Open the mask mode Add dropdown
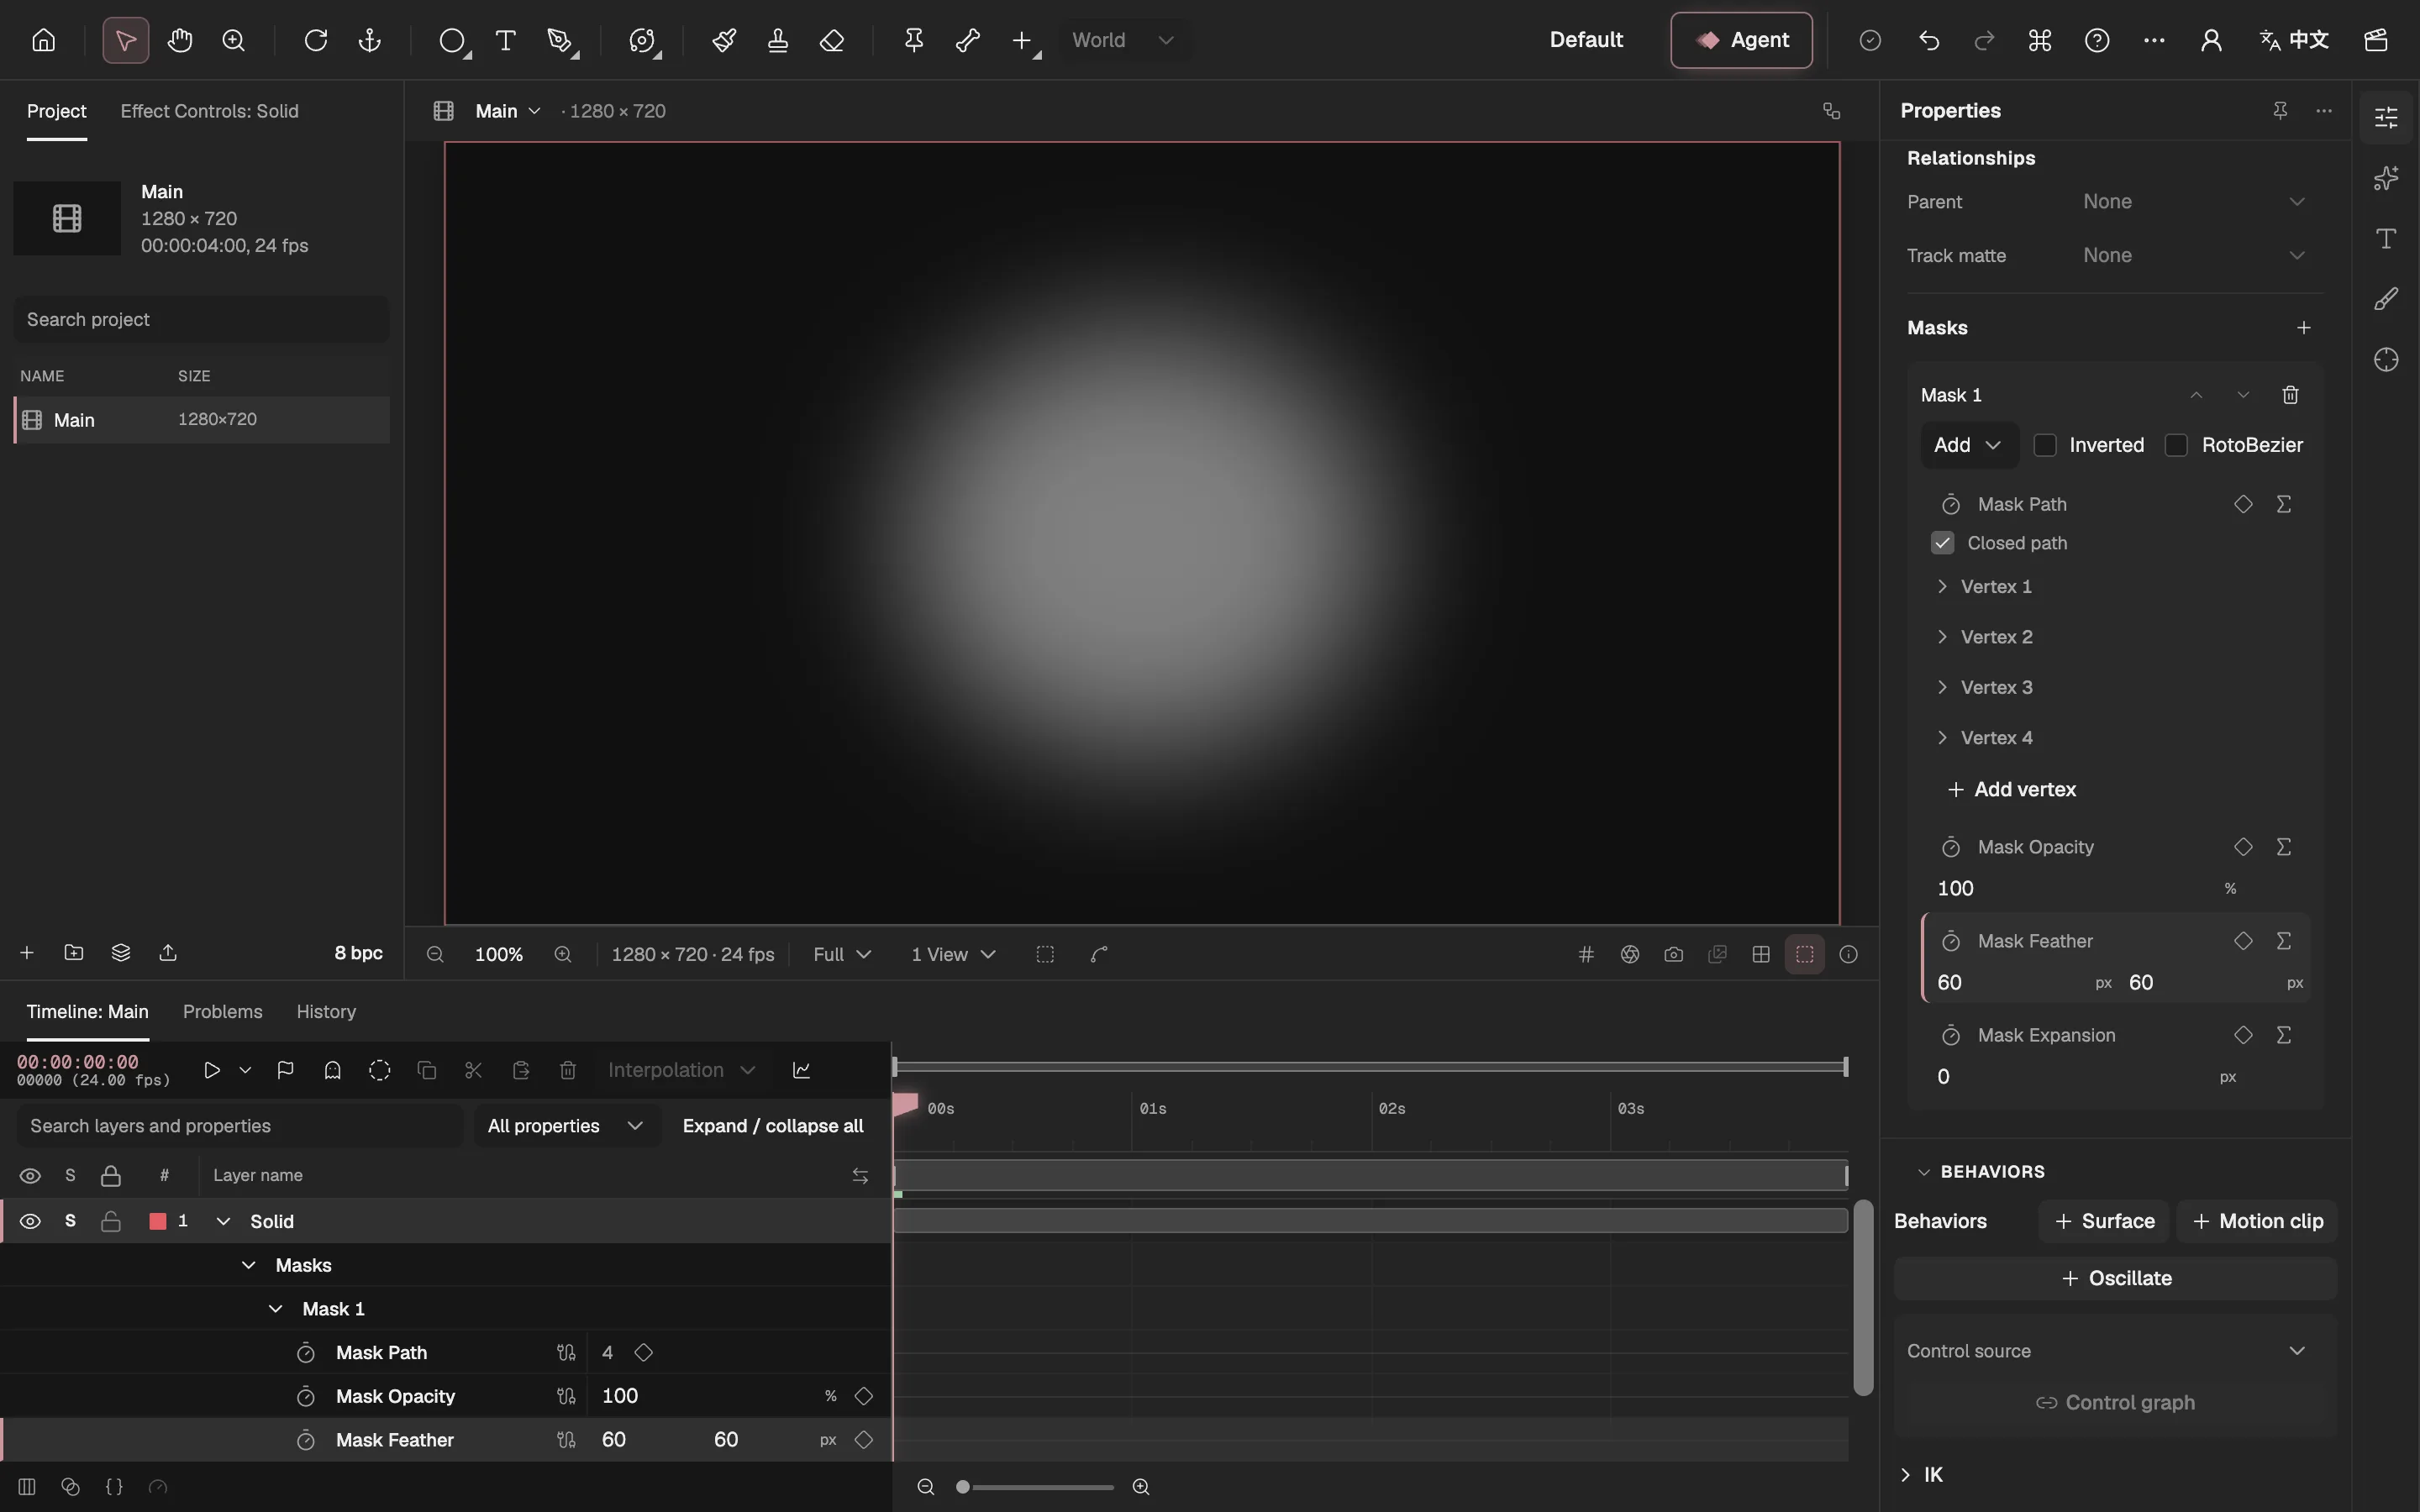Image resolution: width=2420 pixels, height=1512 pixels. coord(1969,445)
